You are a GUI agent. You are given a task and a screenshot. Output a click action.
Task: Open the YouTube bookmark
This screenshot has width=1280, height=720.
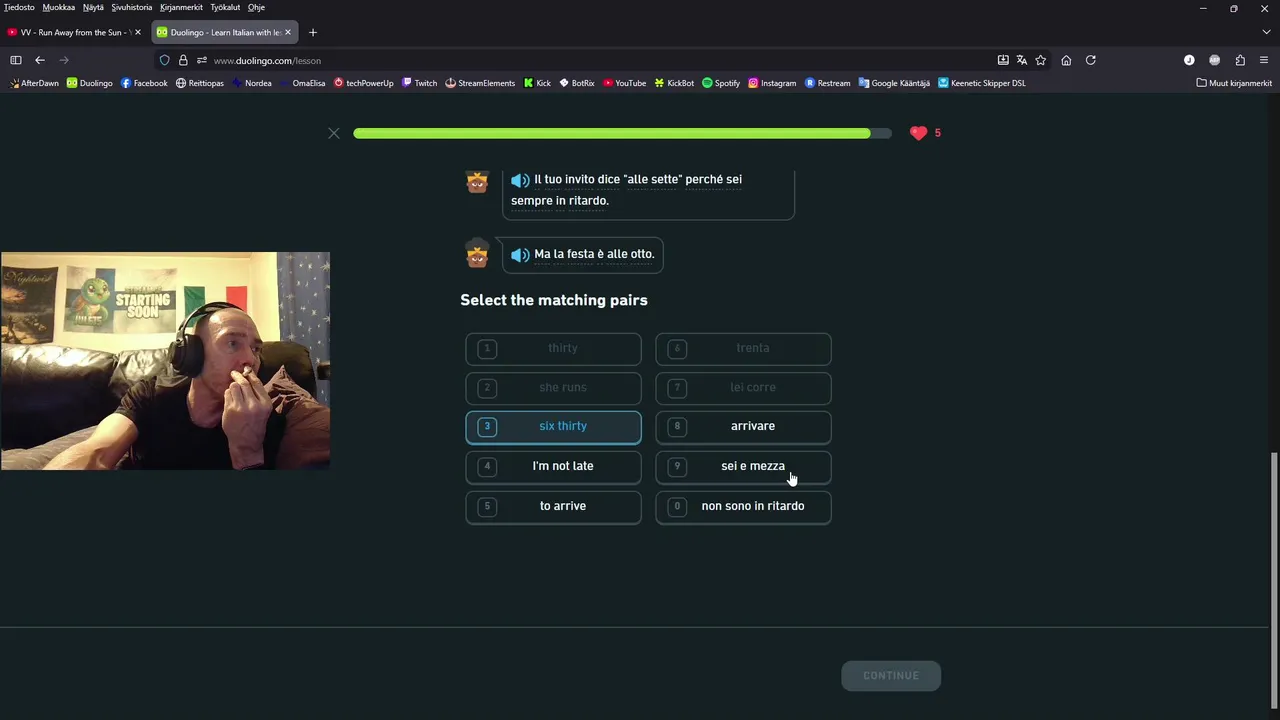(624, 83)
